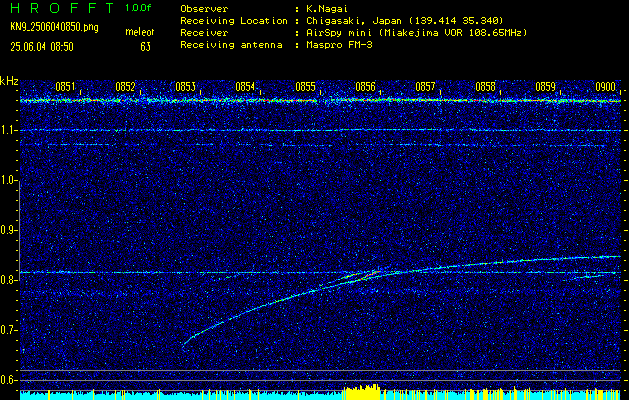The height and width of the screenshot is (400, 629).
Task: Click the 0857 time marker
Action: (x=425, y=87)
